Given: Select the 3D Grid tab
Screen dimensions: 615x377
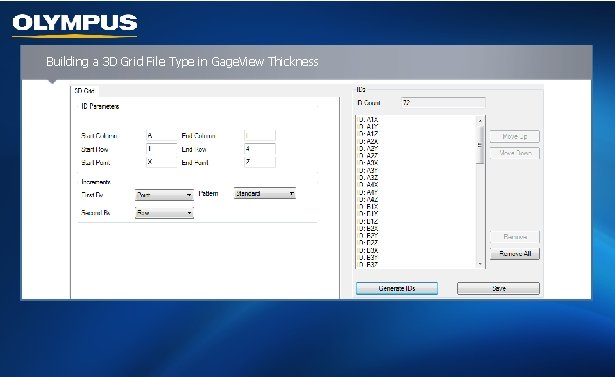Looking at the screenshot, I should pyautogui.click(x=85, y=91).
